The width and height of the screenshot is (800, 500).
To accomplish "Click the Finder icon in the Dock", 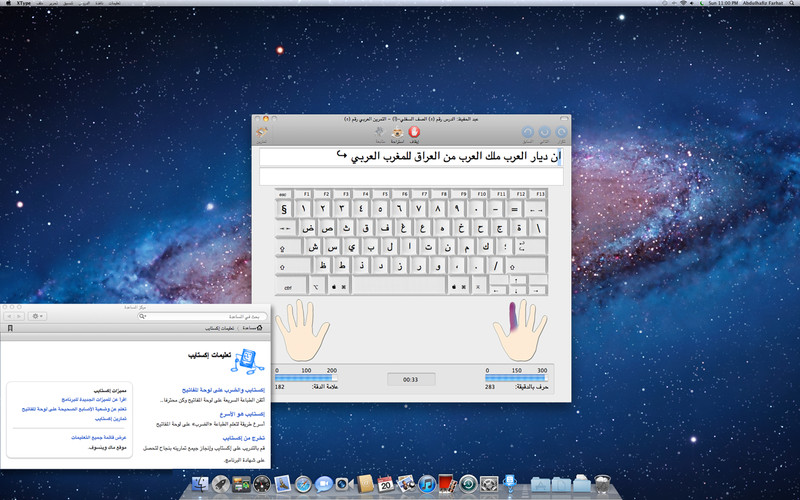I will 200,484.
